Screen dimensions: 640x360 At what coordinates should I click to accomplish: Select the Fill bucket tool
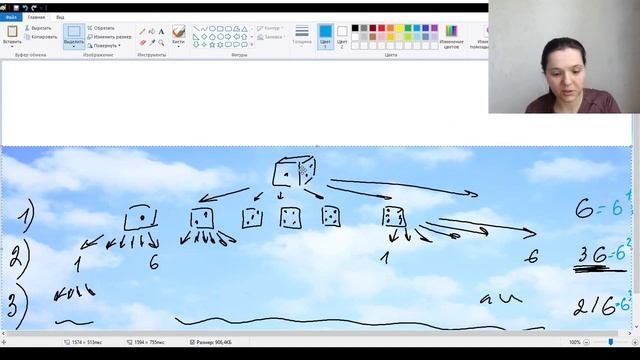click(x=152, y=31)
